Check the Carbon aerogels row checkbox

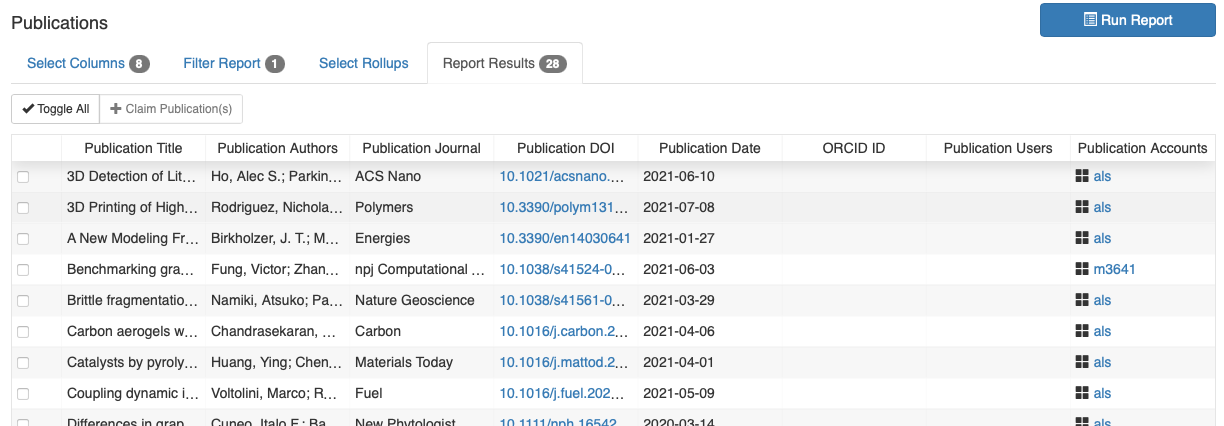(23, 332)
